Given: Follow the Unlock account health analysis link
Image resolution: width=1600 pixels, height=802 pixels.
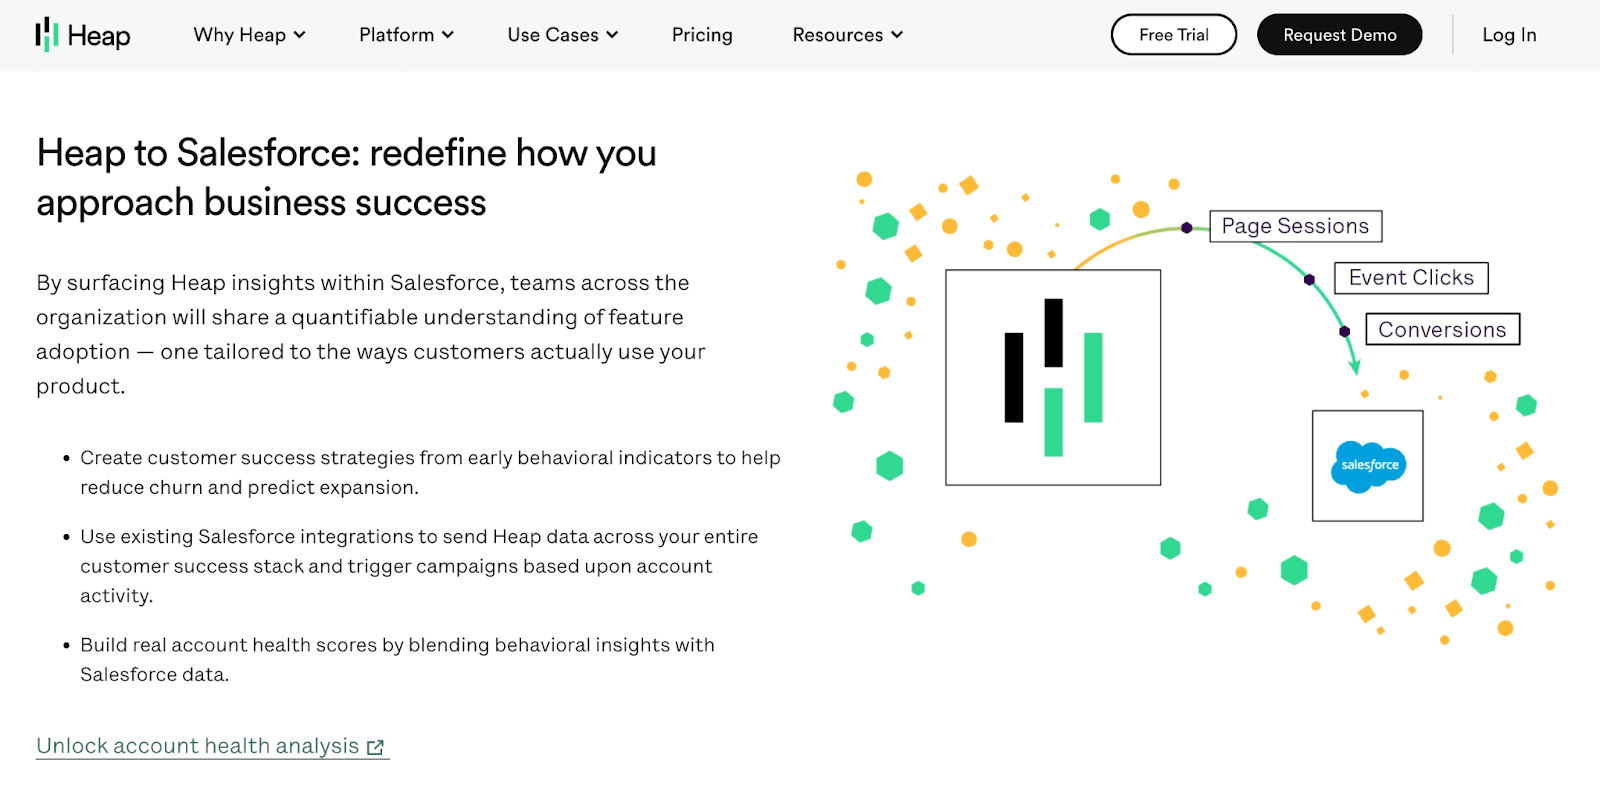Looking at the screenshot, I should pyautogui.click(x=198, y=746).
